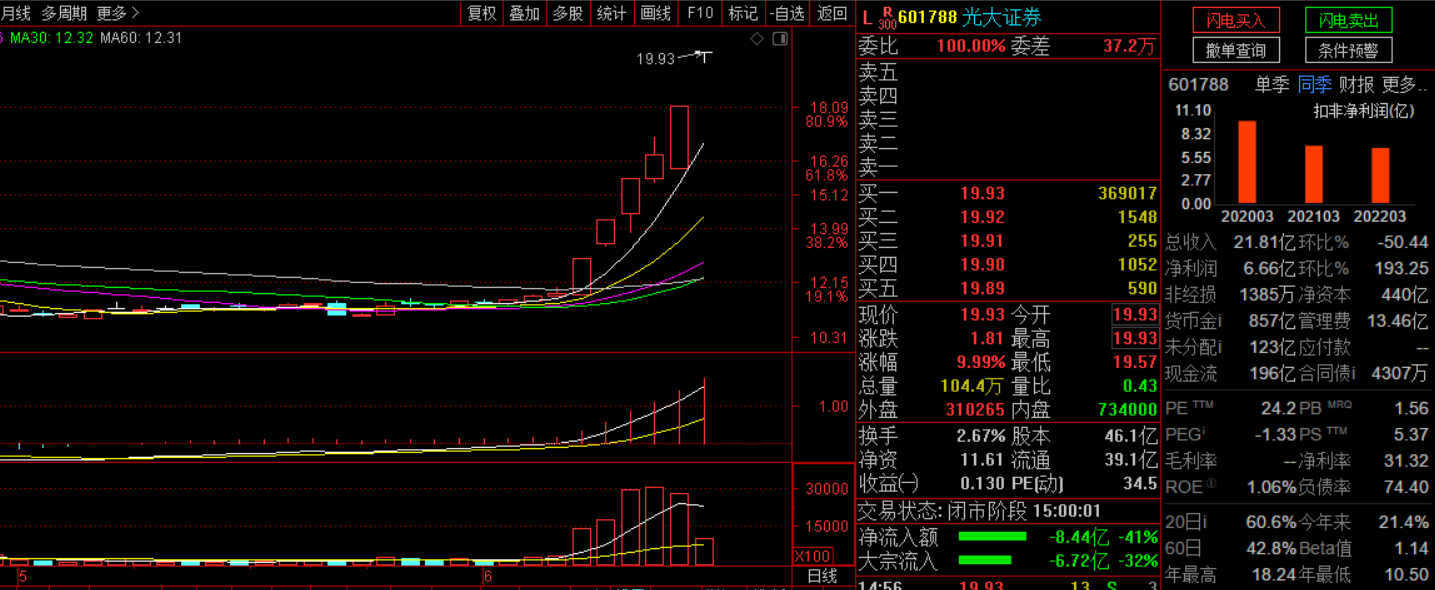Click the R300 index badge beside the stock code
Image resolution: width=1435 pixels, height=590 pixels.
[x=886, y=17]
